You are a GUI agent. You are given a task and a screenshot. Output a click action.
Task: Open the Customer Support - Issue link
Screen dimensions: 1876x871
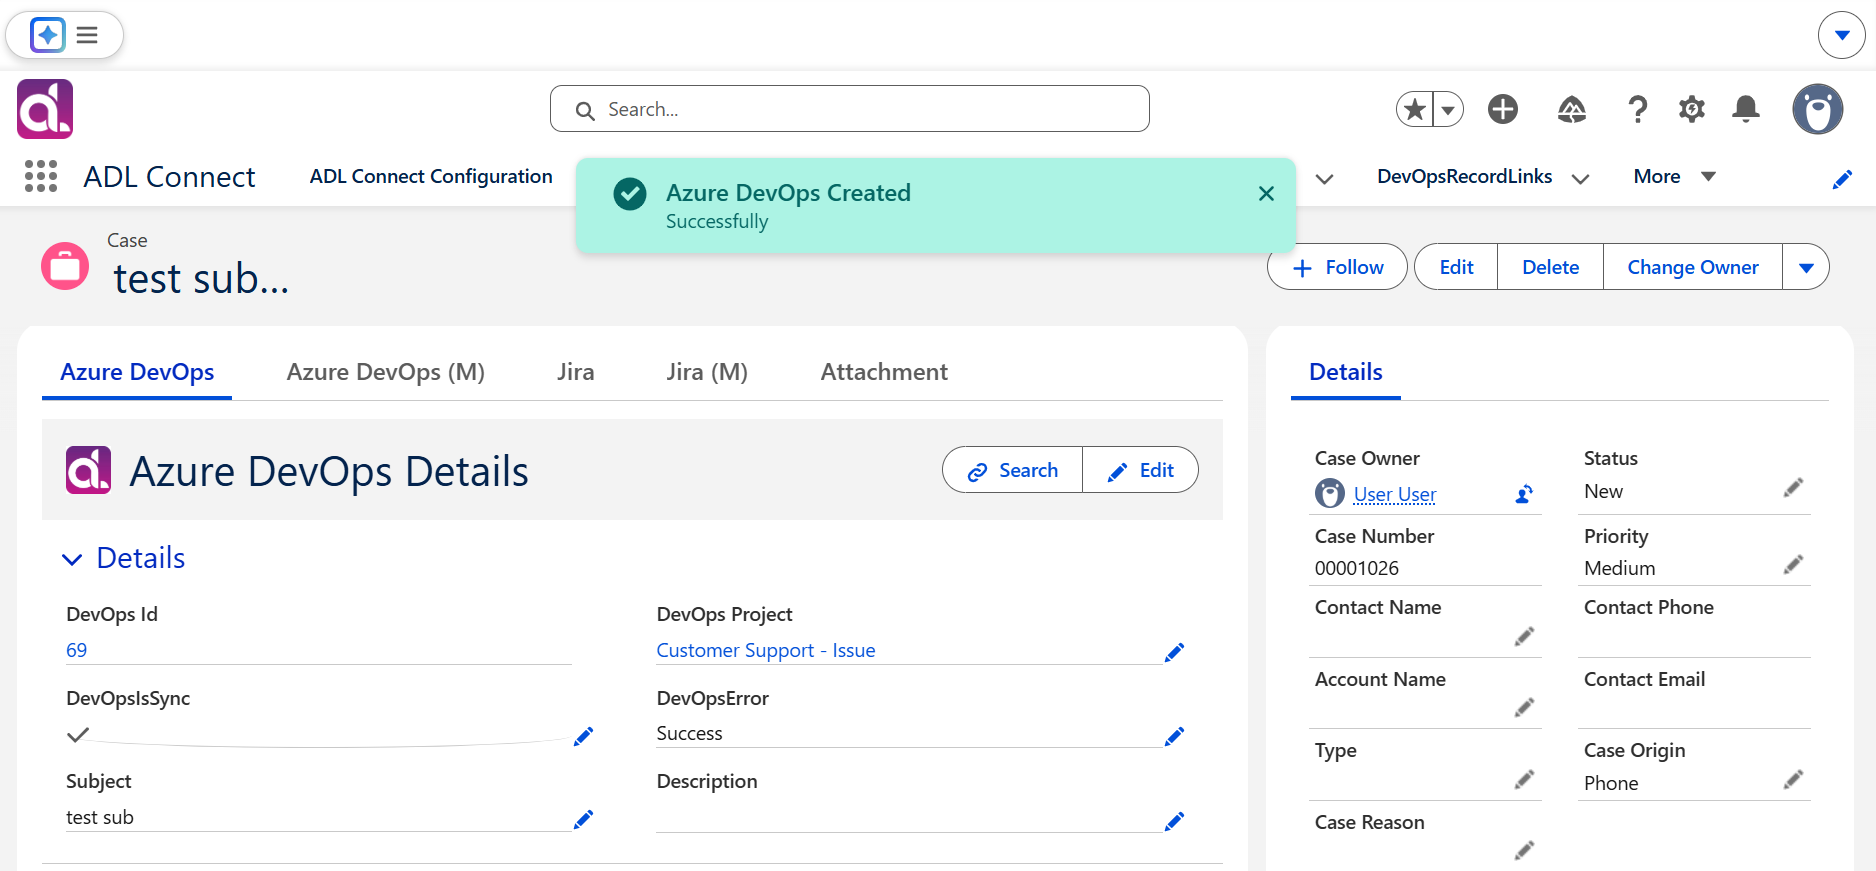pos(766,650)
